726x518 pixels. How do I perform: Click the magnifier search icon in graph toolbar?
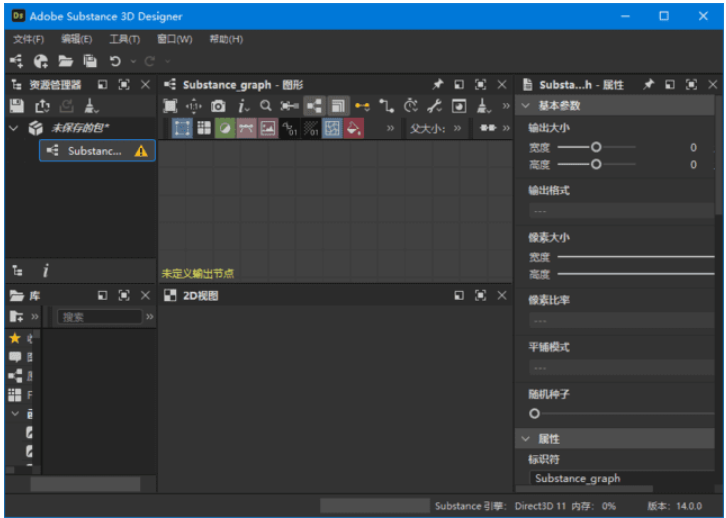click(265, 106)
